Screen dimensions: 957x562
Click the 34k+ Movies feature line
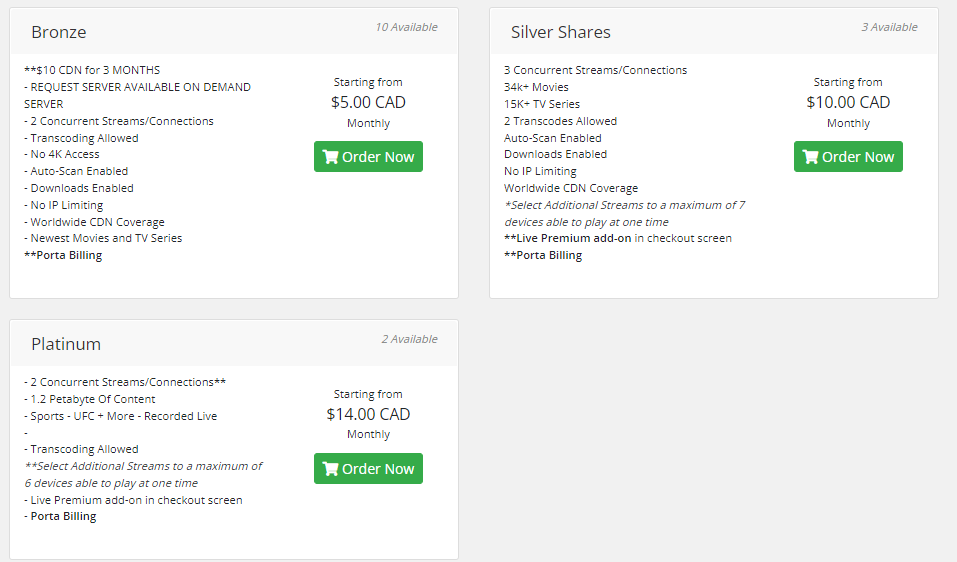coord(536,87)
